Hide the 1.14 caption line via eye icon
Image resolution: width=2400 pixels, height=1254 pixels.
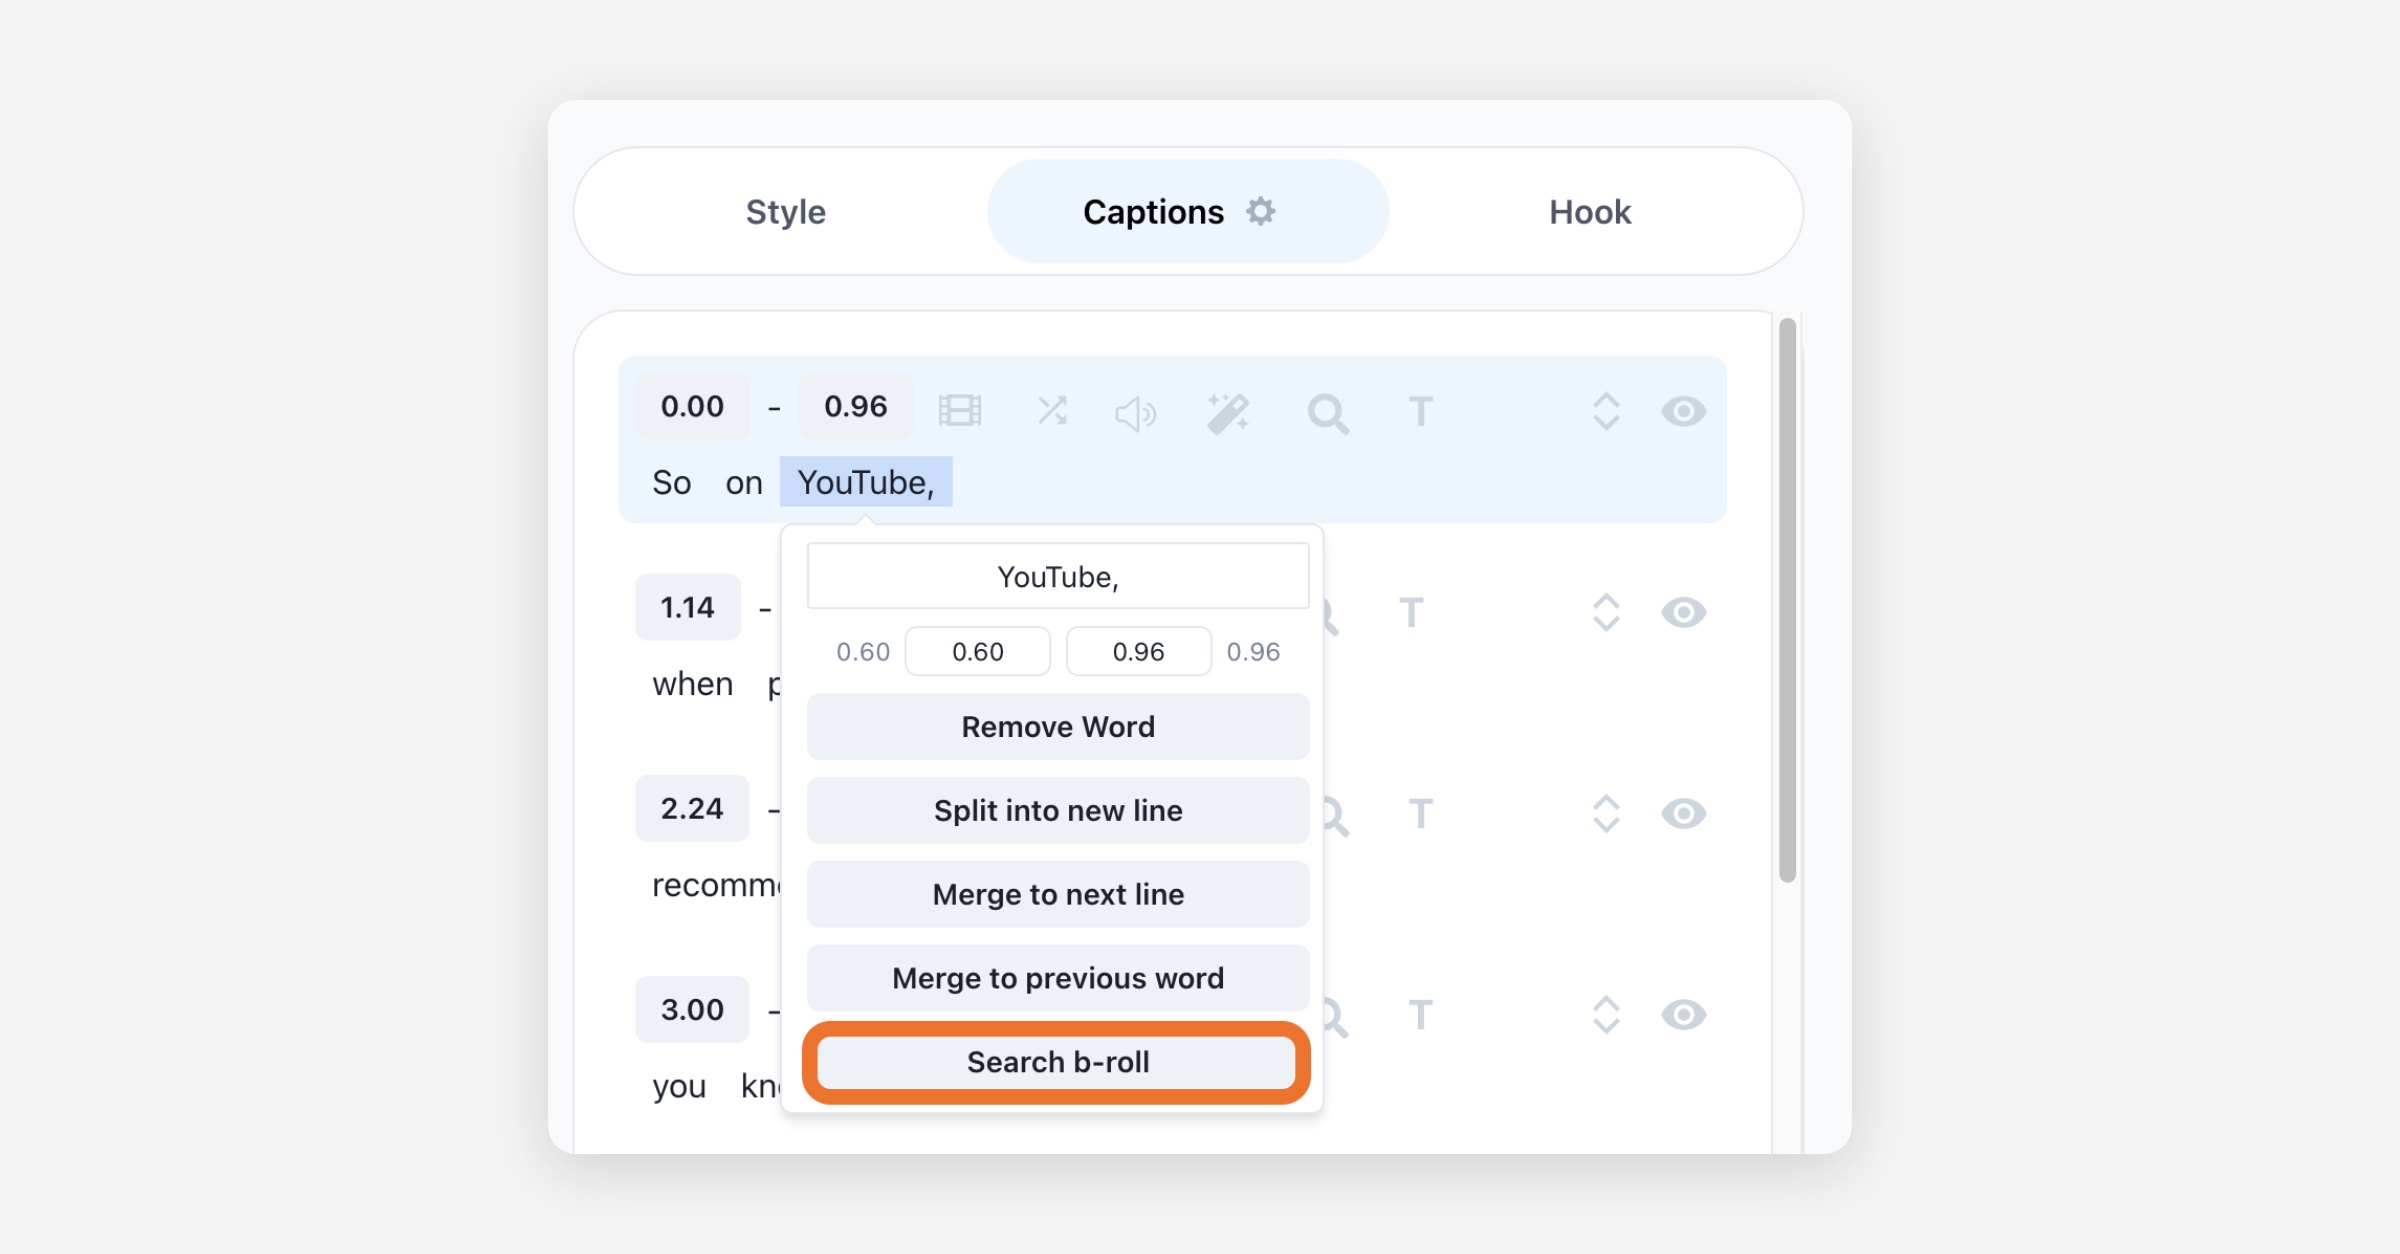1683,612
